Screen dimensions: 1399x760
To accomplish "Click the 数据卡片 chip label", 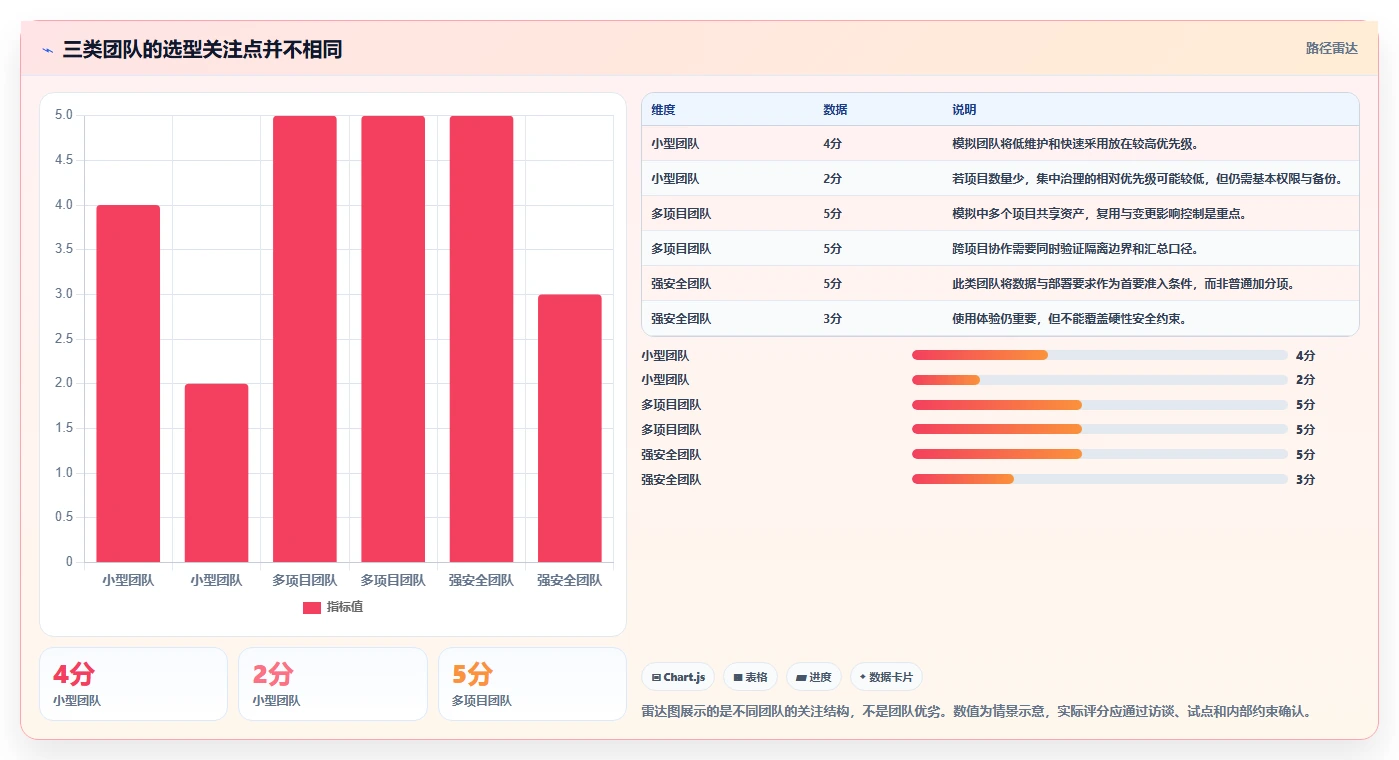I will coord(891,677).
